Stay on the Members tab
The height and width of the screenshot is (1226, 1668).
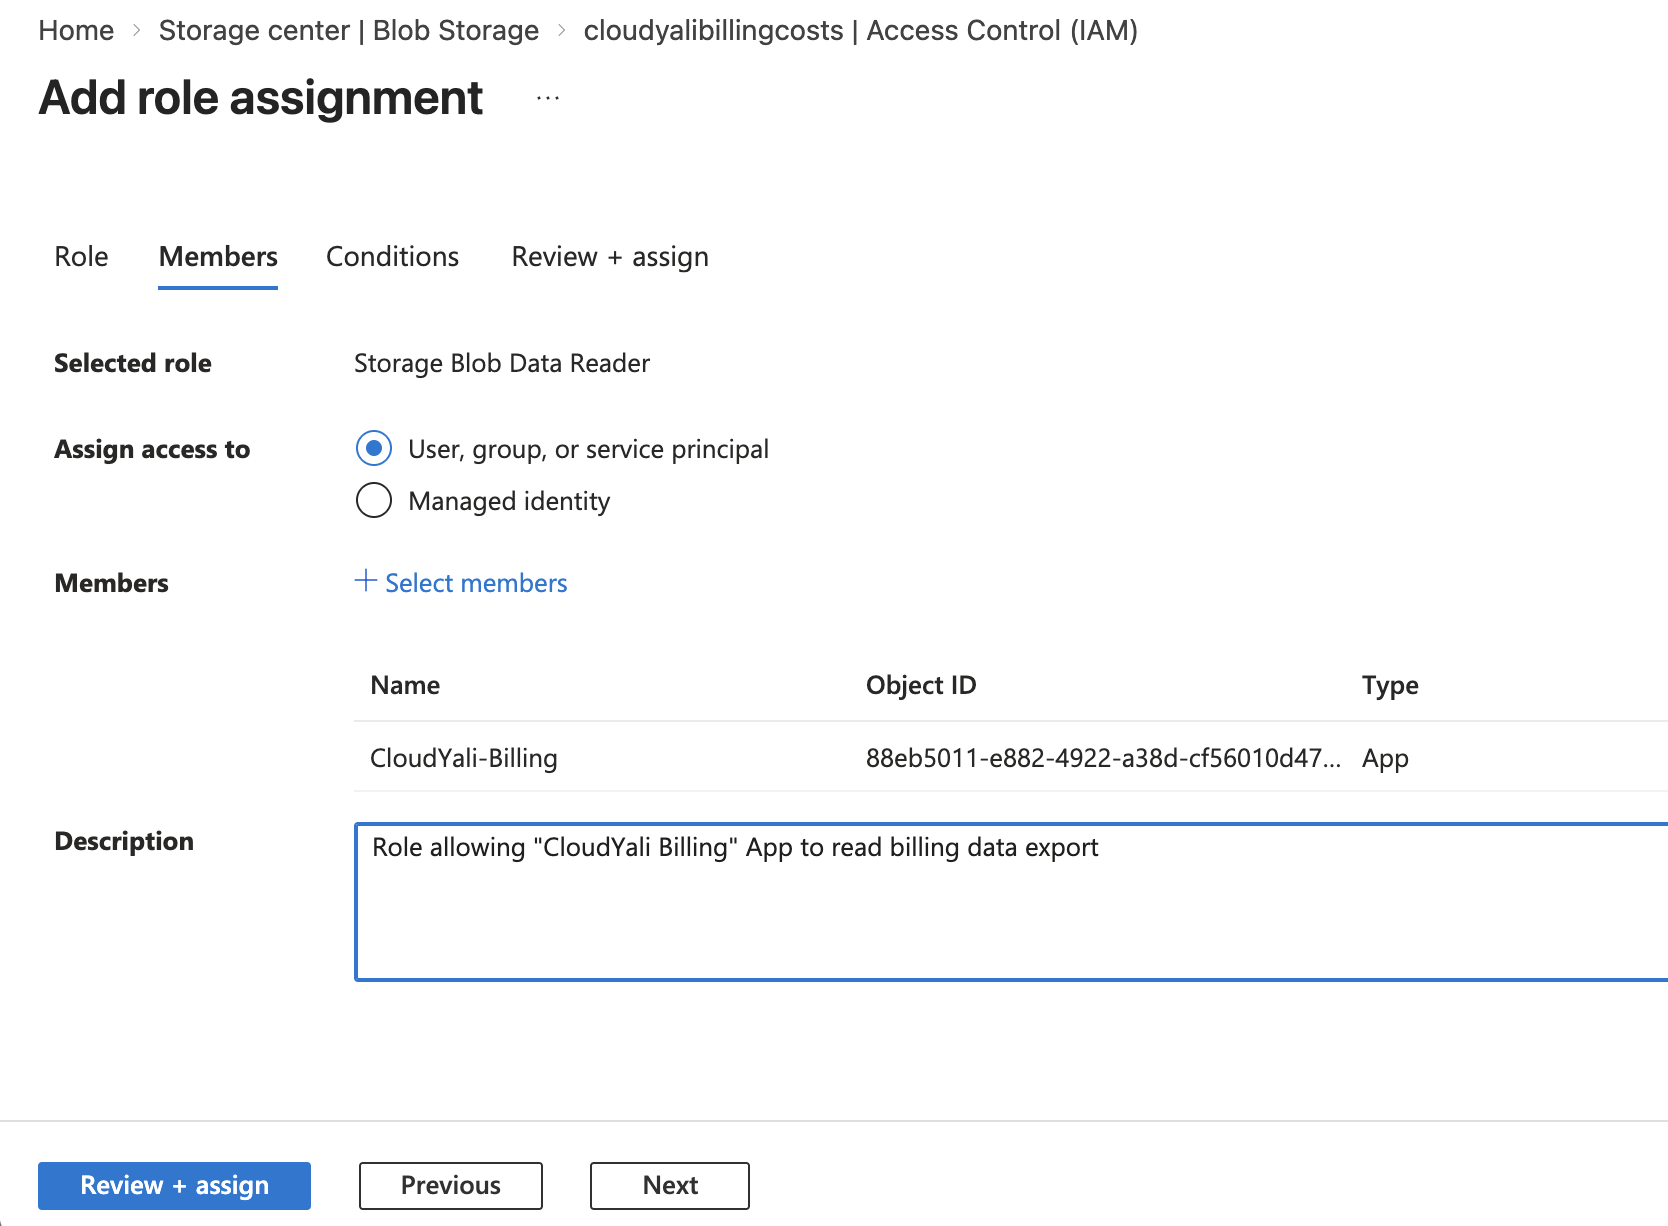click(x=217, y=257)
